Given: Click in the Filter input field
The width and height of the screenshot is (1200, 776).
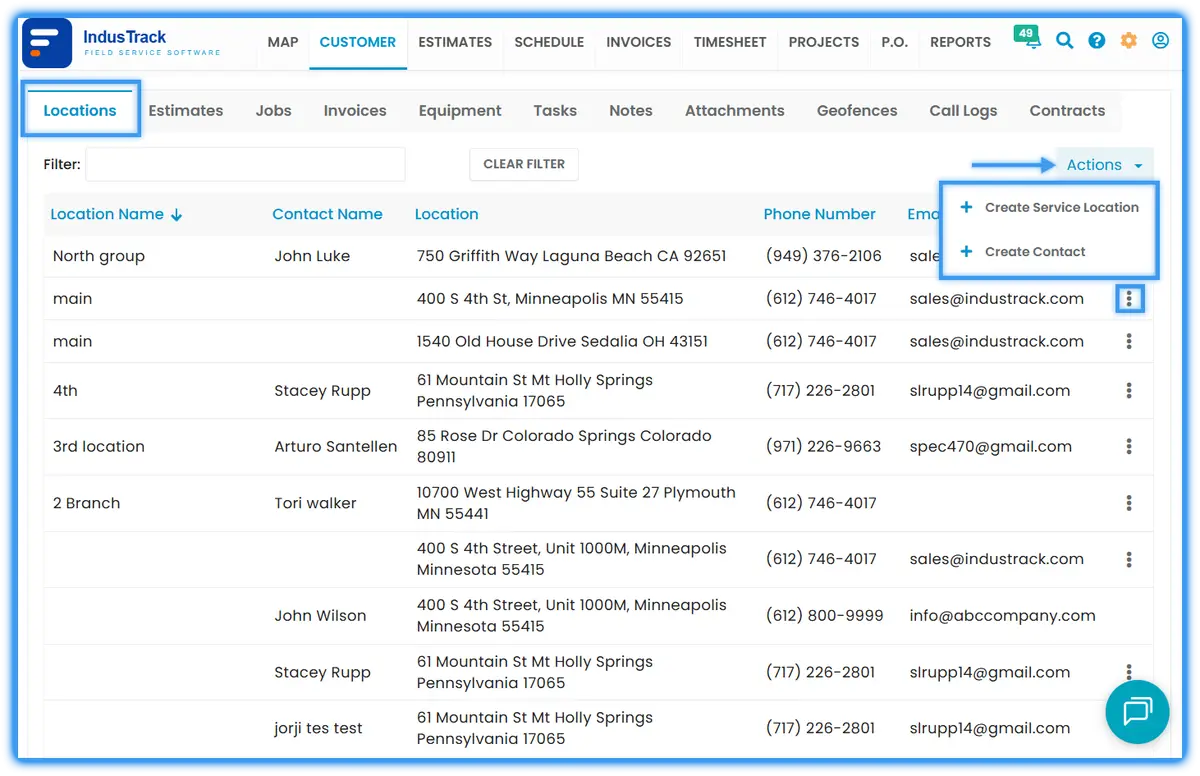Looking at the screenshot, I should pyautogui.click(x=245, y=164).
